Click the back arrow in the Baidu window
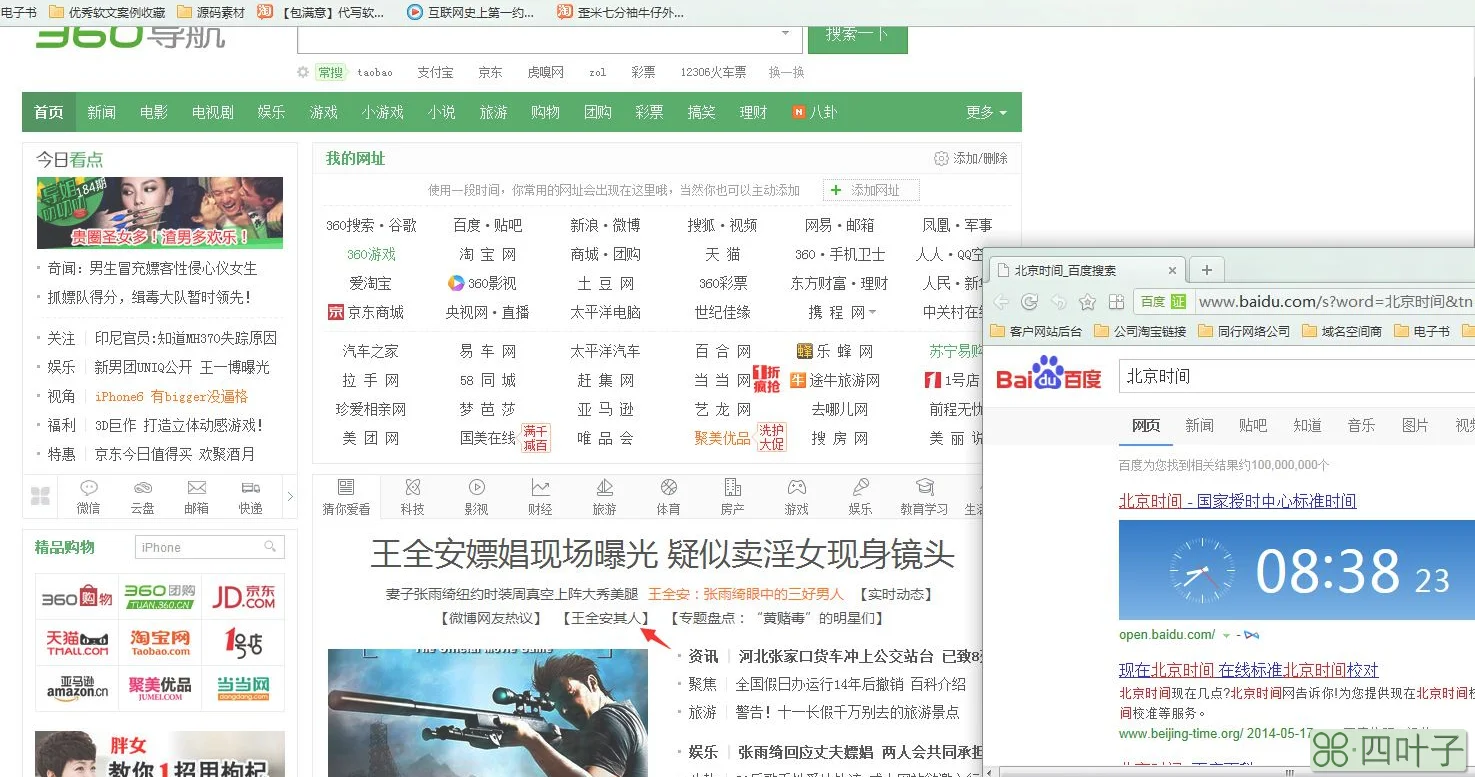The height and width of the screenshot is (777, 1475). pos(1001,301)
